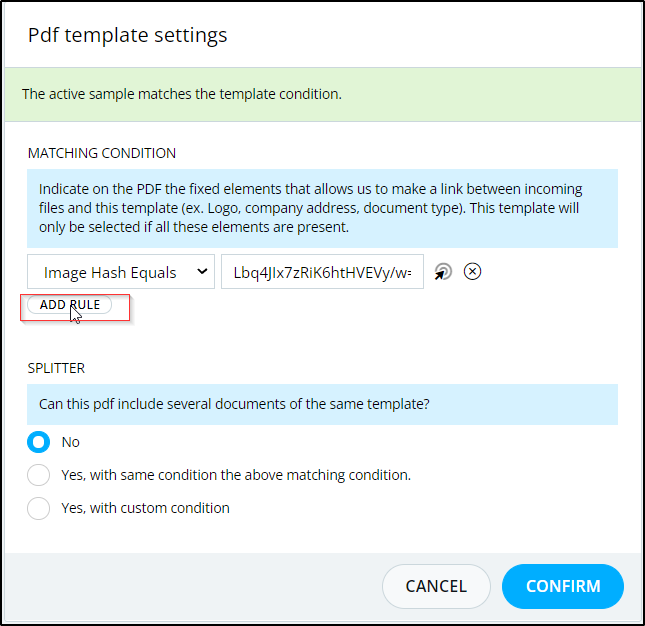Click the SPLITTER section heading
This screenshot has width=645, height=626.
pyautogui.click(x=56, y=368)
